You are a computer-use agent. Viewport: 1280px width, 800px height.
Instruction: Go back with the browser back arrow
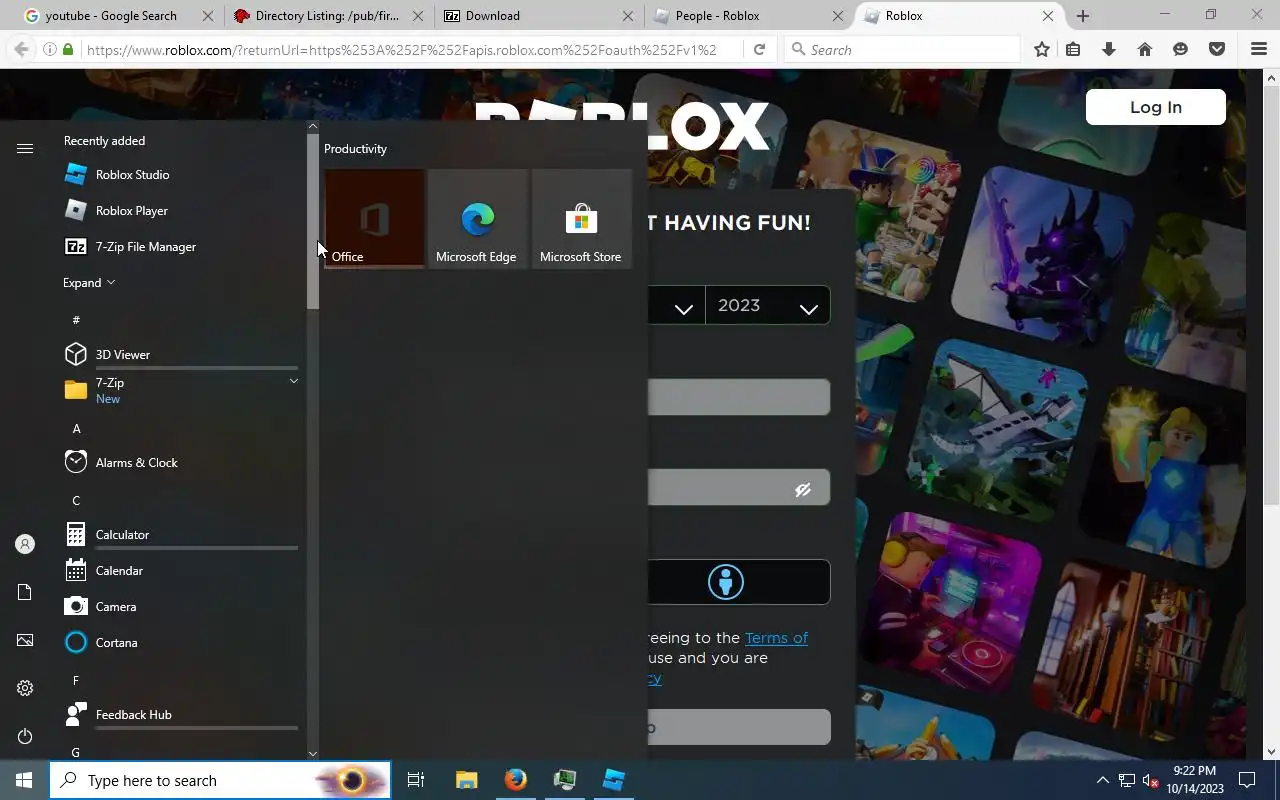[21, 49]
